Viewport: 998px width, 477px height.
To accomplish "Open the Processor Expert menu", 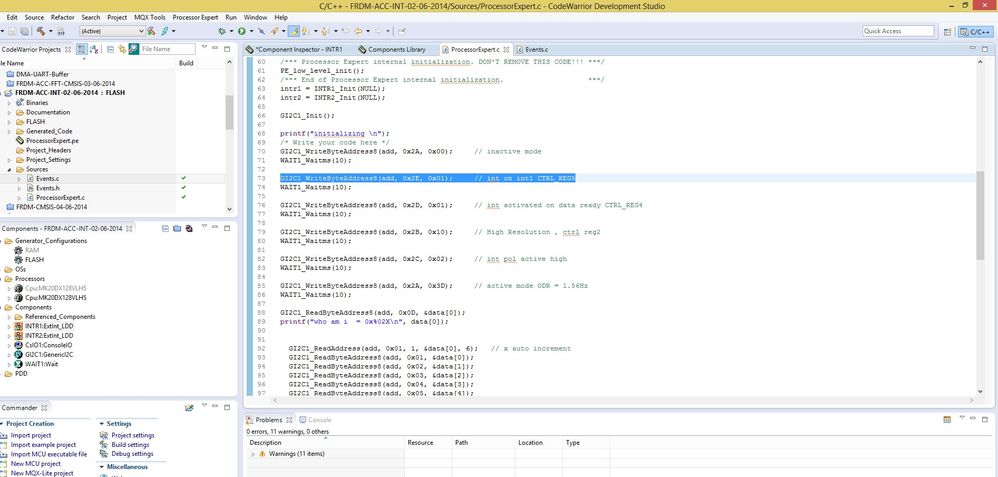I will pos(195,17).
